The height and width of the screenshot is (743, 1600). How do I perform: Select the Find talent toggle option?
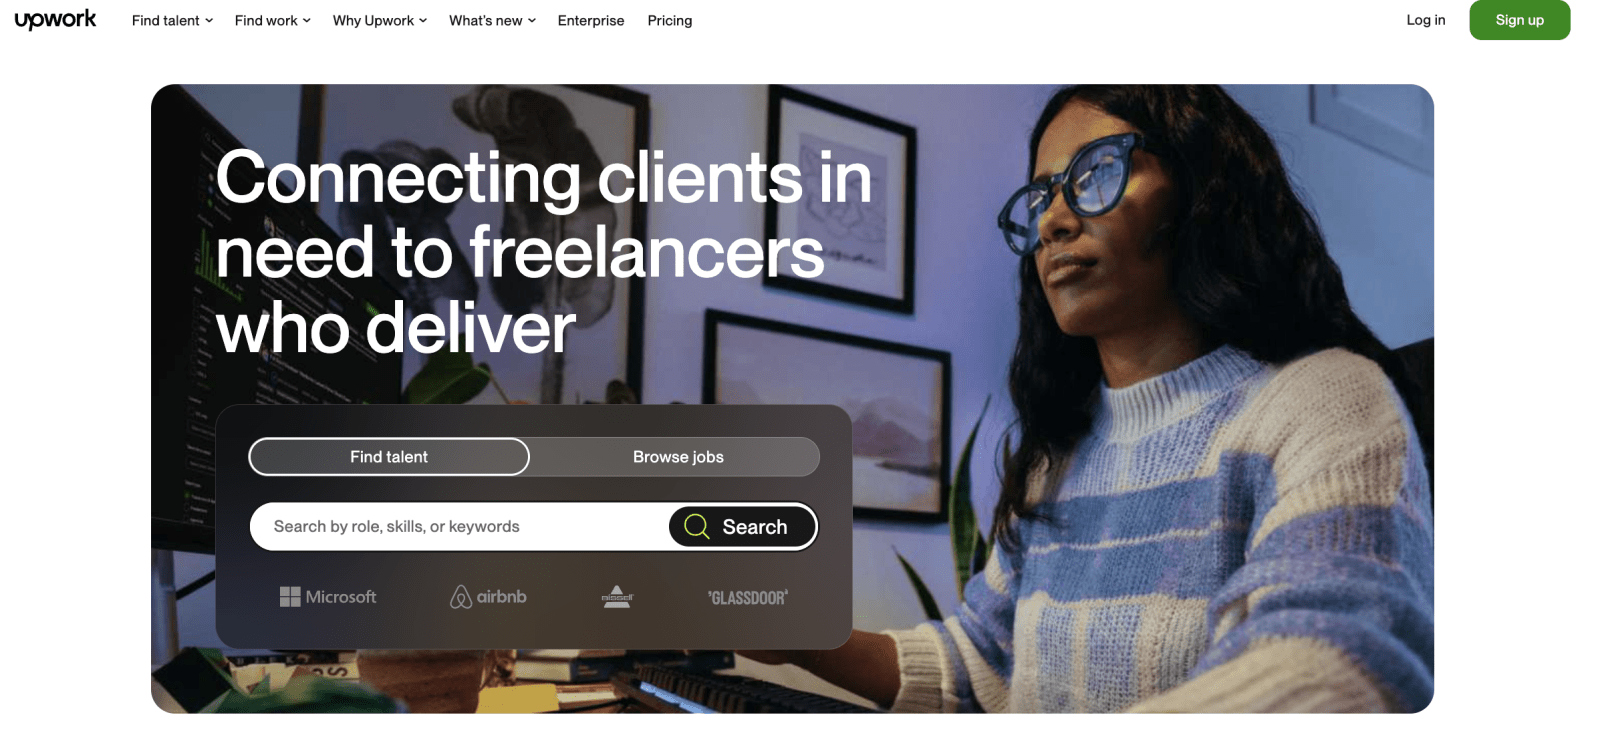pyautogui.click(x=389, y=457)
